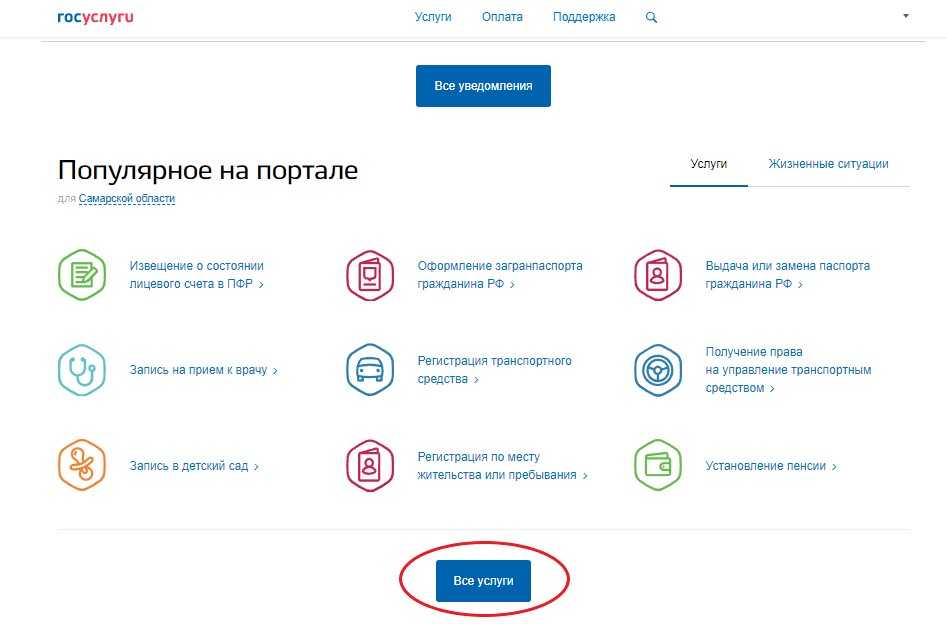Click the foreign passport hexagon icon
Image resolution: width=947 pixels, height=624 pixels.
coord(370,274)
